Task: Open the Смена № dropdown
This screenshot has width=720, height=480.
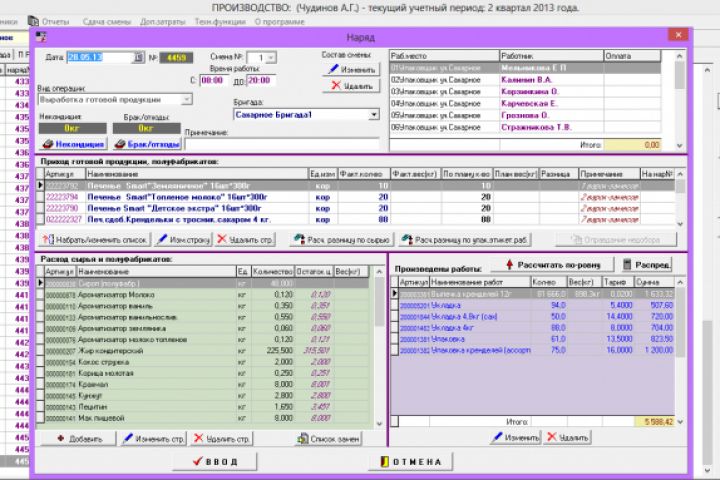Action: tap(271, 58)
